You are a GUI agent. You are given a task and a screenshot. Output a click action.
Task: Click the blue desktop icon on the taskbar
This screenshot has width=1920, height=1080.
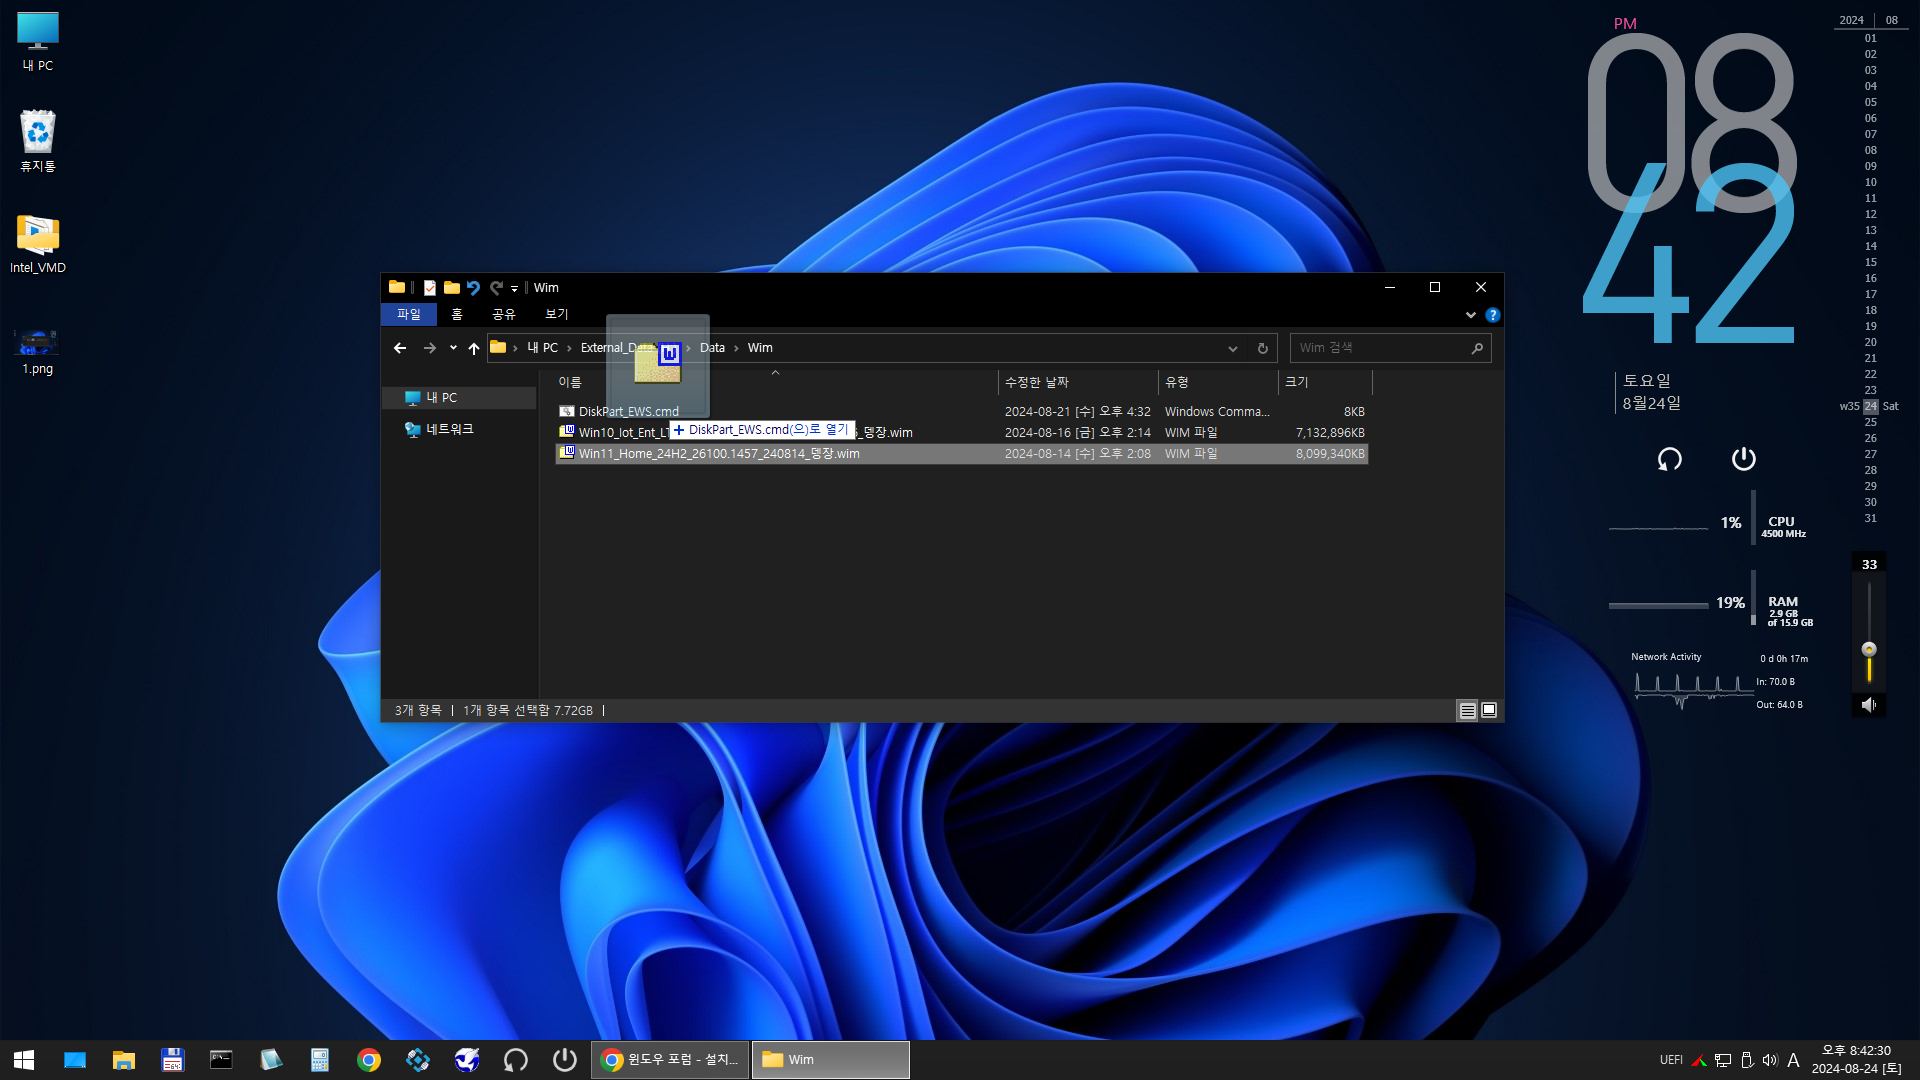pyautogui.click(x=75, y=1060)
